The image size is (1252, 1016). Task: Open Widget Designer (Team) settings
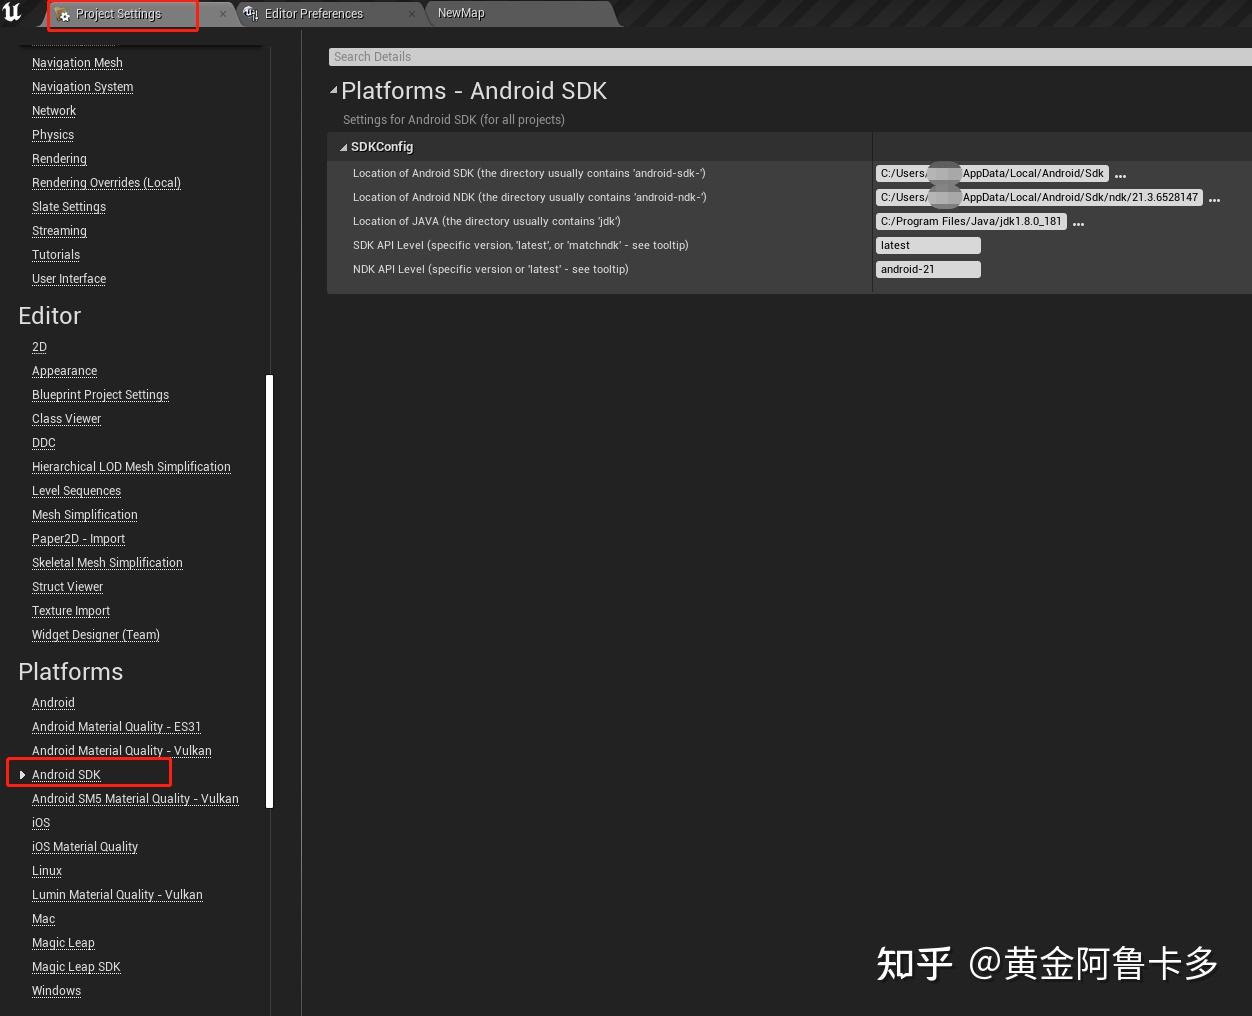click(96, 635)
